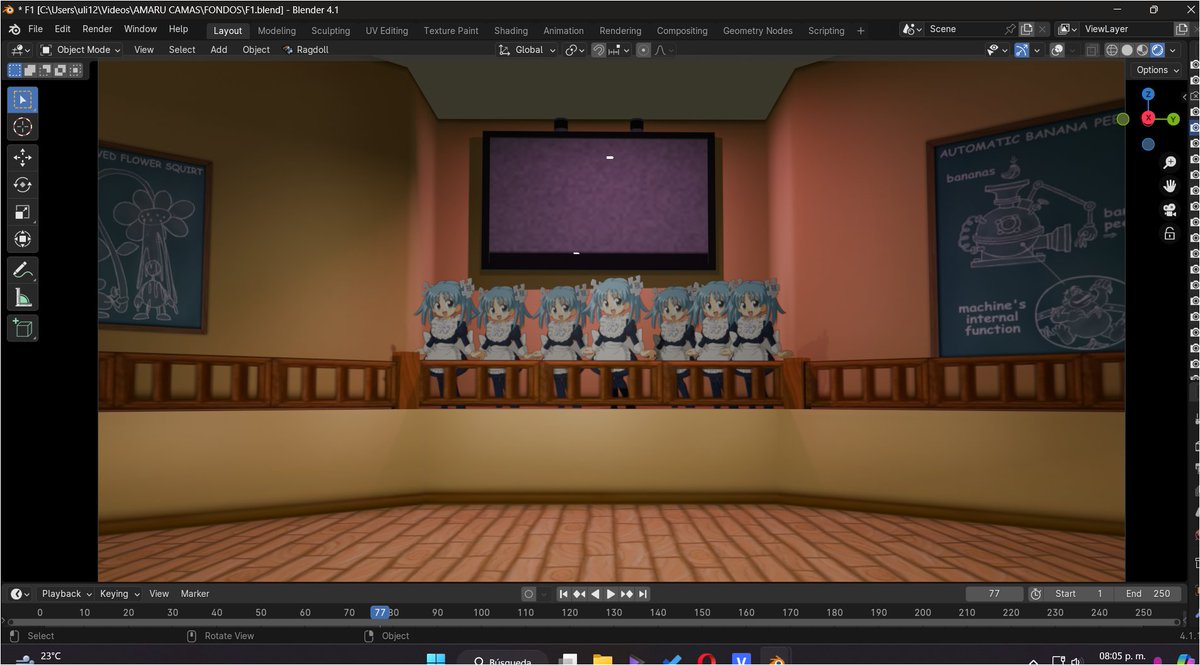Select the Measure ruler tool

pos(22,296)
